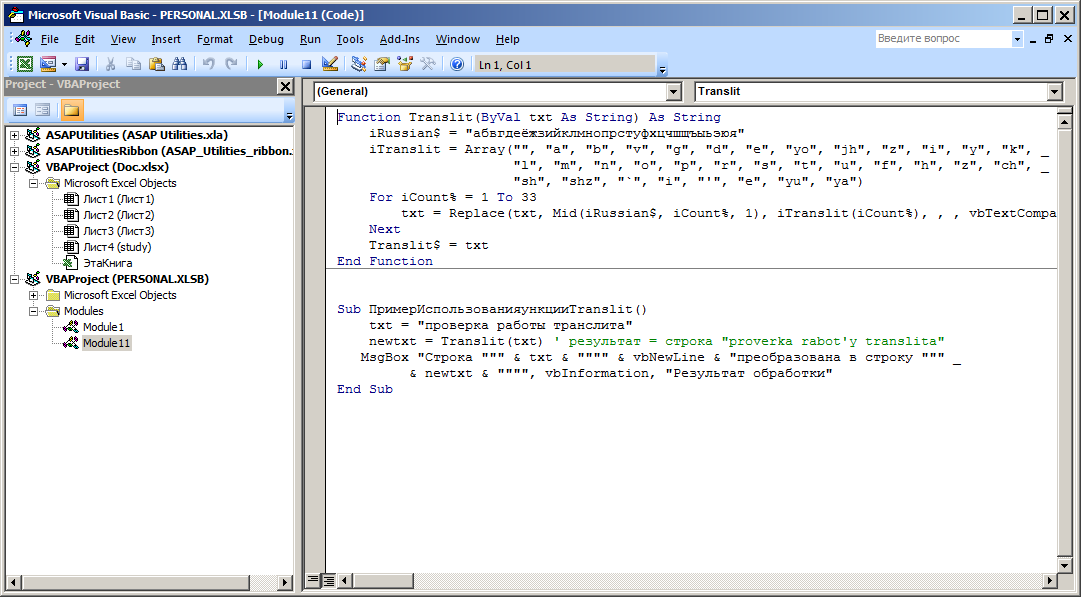This screenshot has height=597, width=1081.
Task: Click the Undo arrow icon
Action: coord(208,64)
